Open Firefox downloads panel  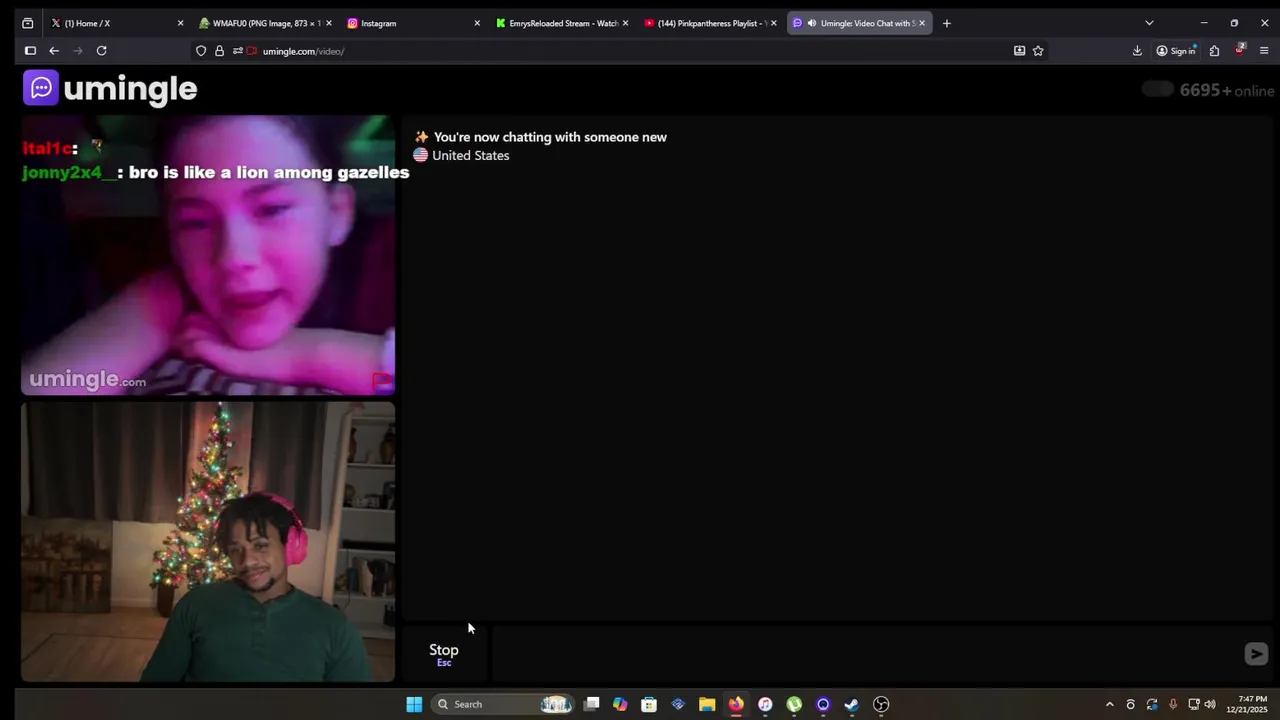pos(1137,51)
